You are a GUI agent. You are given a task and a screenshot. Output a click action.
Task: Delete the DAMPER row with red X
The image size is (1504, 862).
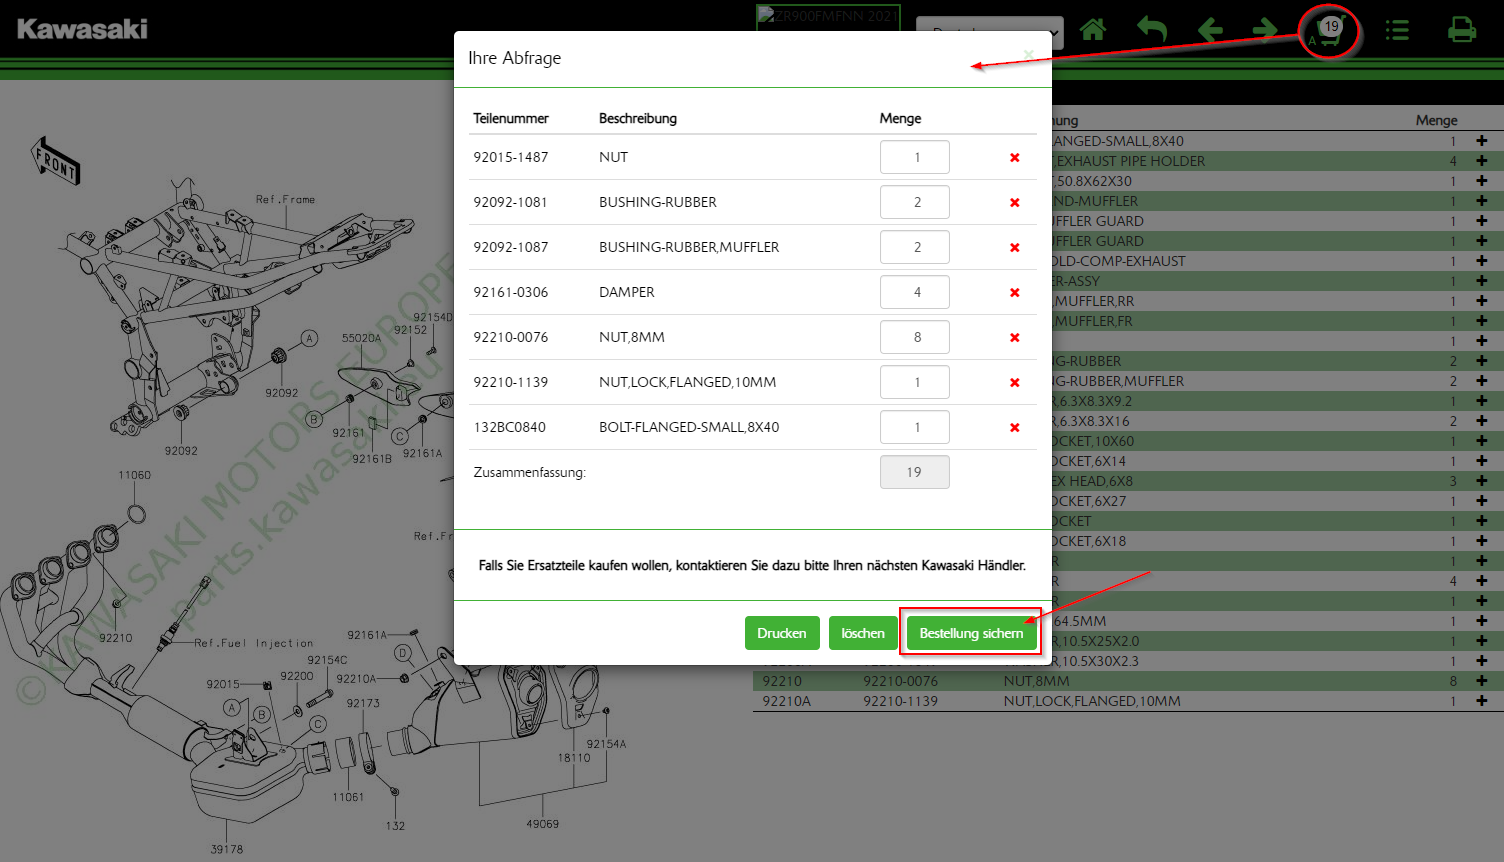click(x=1014, y=292)
